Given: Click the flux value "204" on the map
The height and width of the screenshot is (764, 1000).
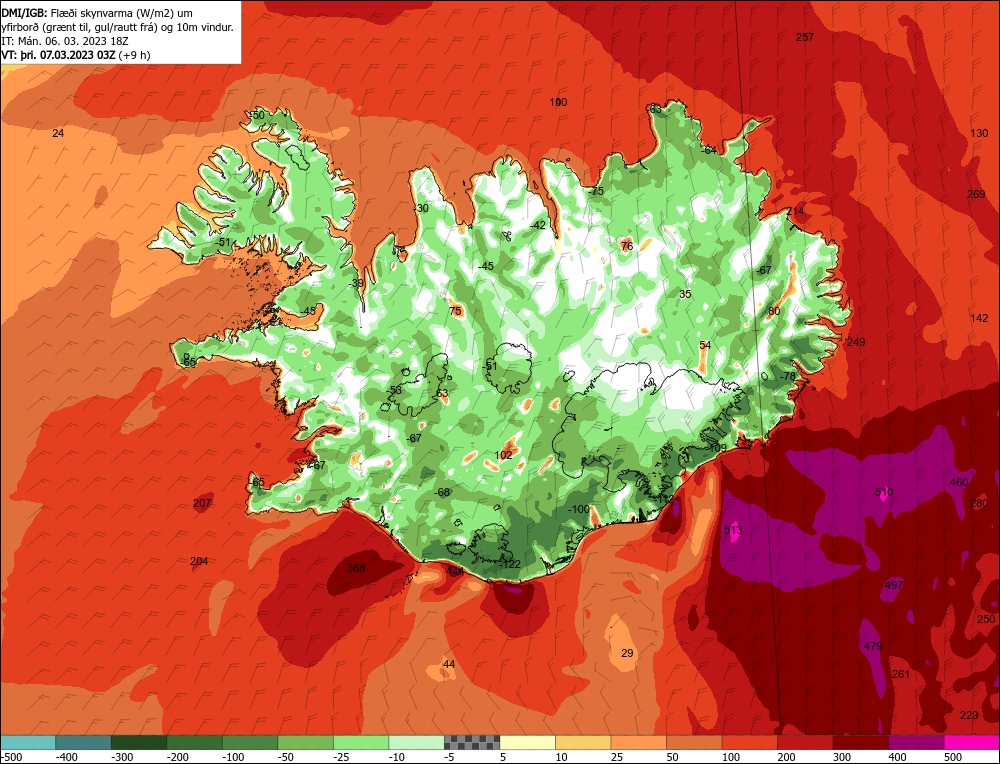Looking at the screenshot, I should (199, 561).
